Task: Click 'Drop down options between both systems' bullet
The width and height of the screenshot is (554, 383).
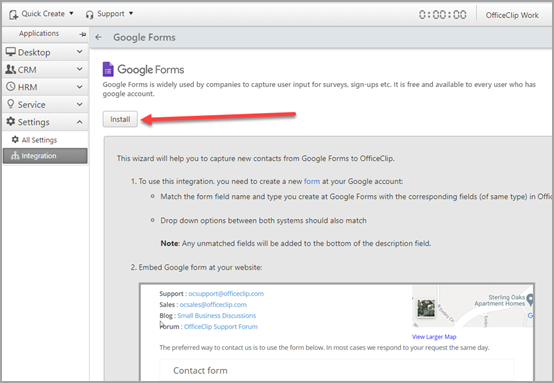Action: (263, 220)
